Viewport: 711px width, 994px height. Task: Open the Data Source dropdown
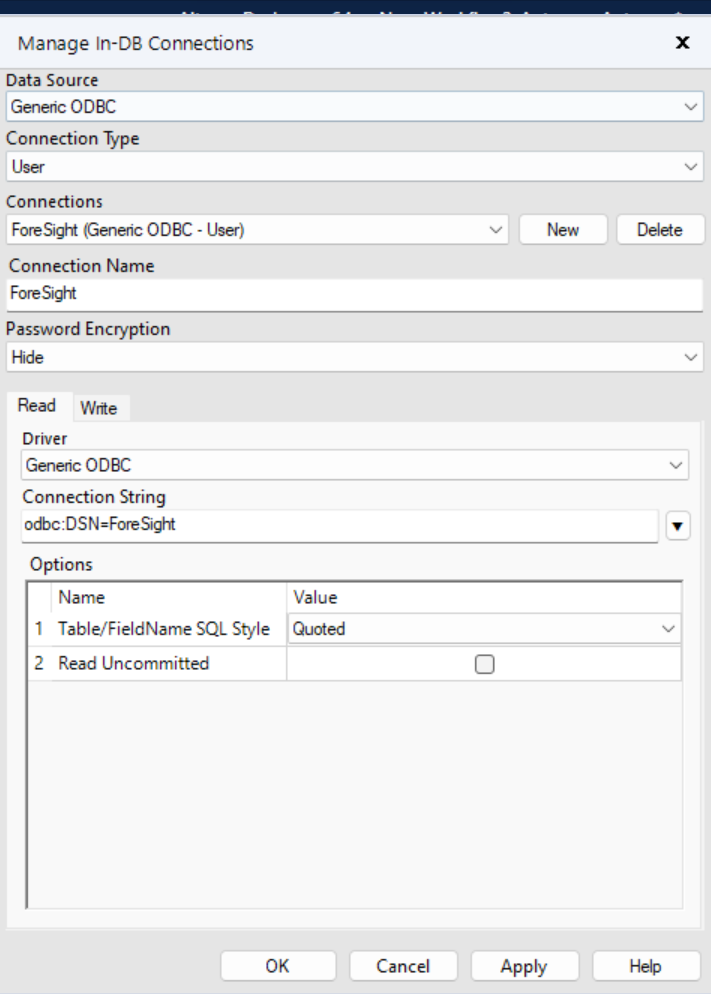[354, 106]
